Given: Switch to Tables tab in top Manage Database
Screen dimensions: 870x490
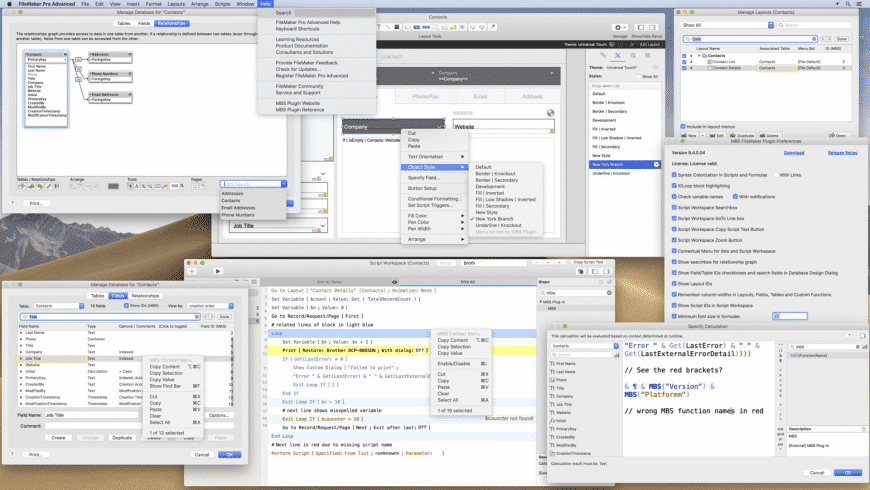Looking at the screenshot, I should pyautogui.click(x=124, y=23).
